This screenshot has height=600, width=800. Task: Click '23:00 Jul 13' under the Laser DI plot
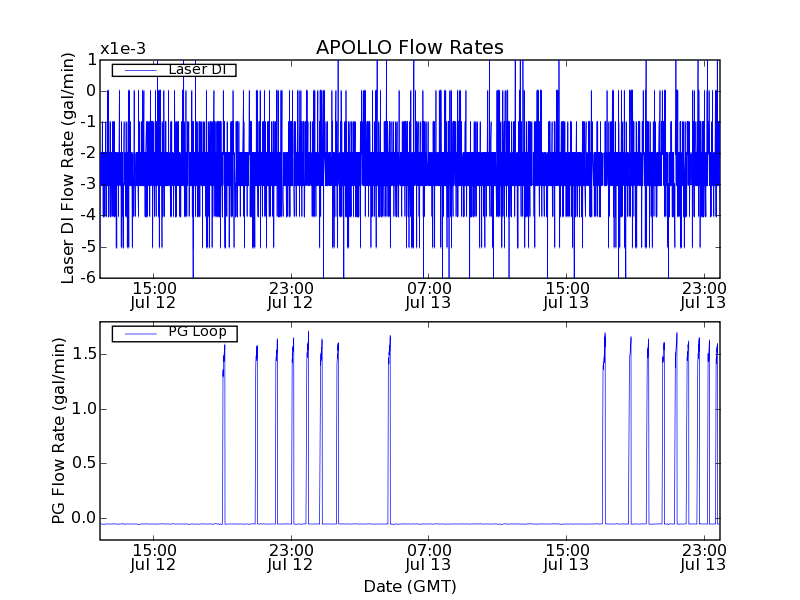(704, 295)
